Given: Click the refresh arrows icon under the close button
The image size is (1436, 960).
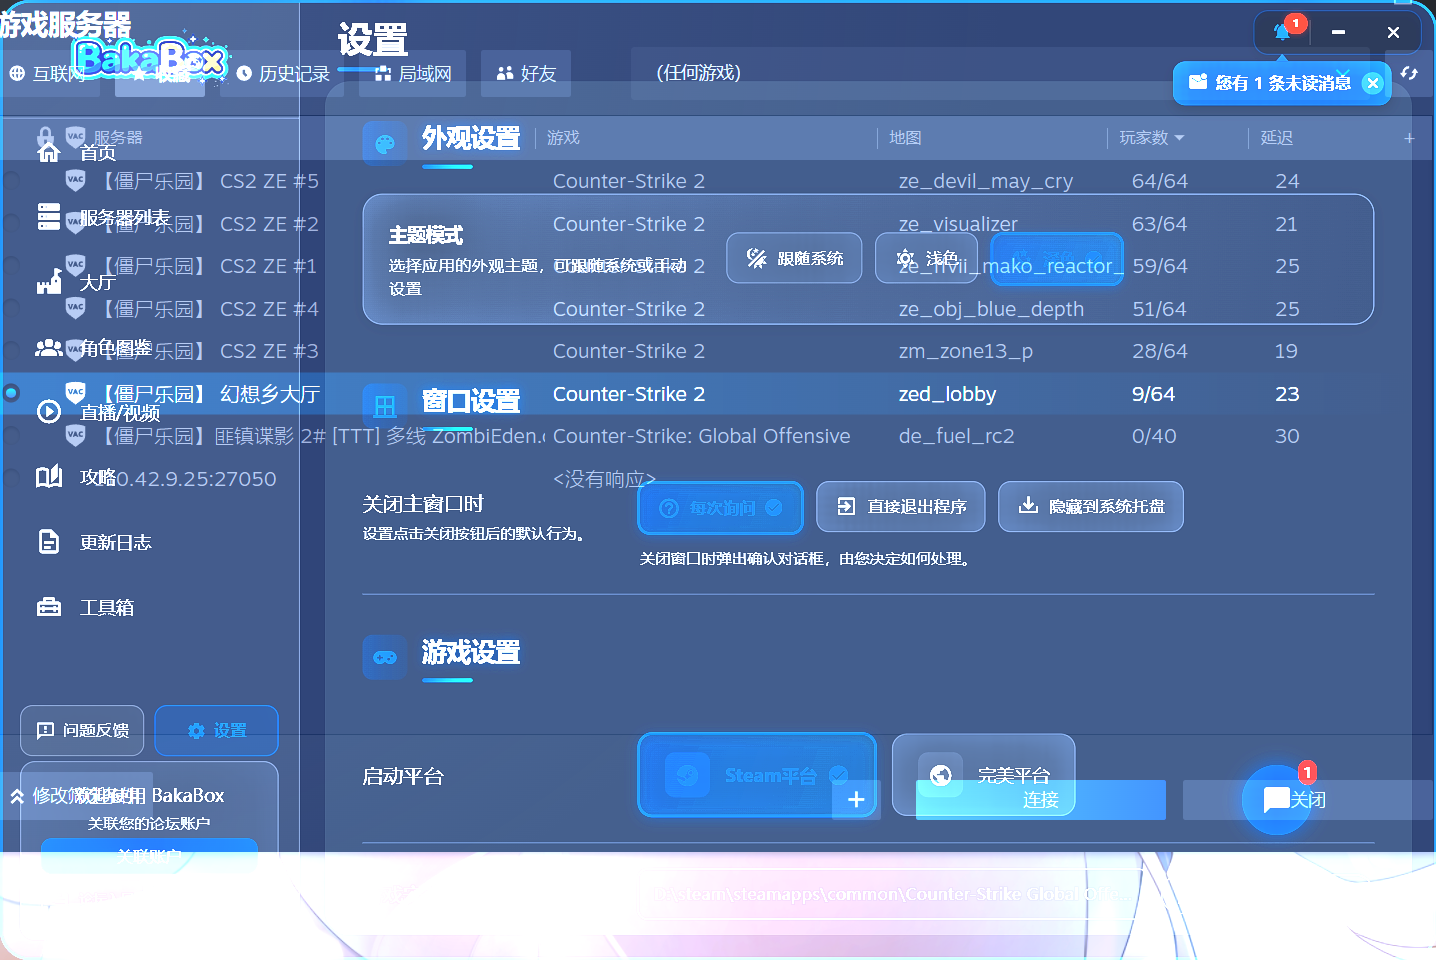Looking at the screenshot, I should click(1409, 73).
